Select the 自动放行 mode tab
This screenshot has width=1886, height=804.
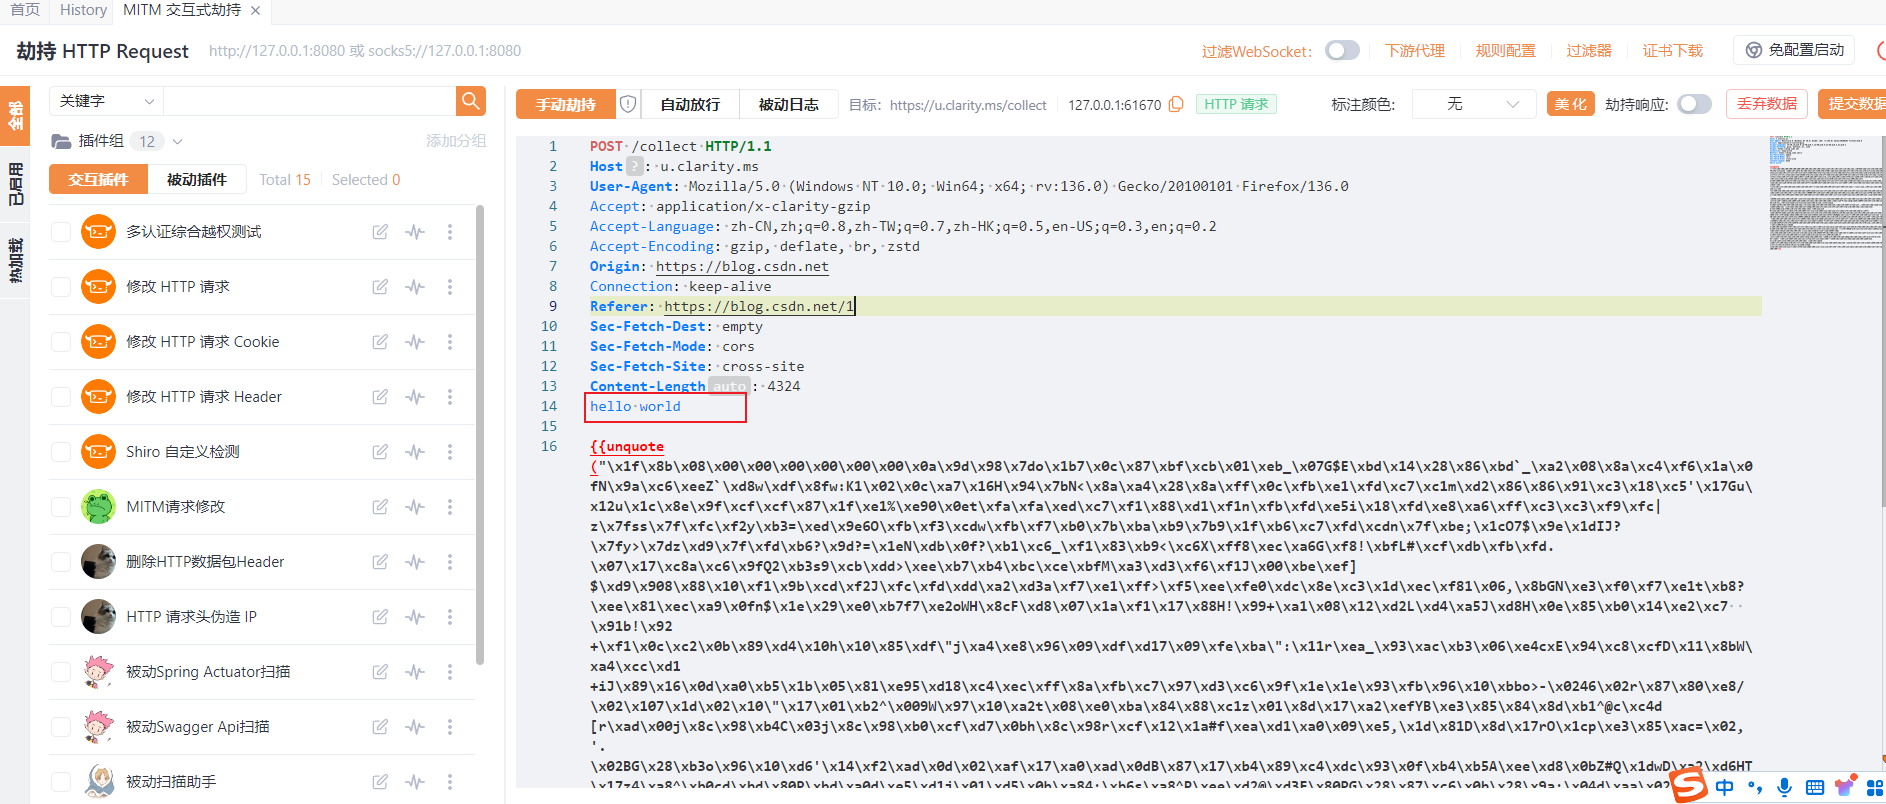690,104
